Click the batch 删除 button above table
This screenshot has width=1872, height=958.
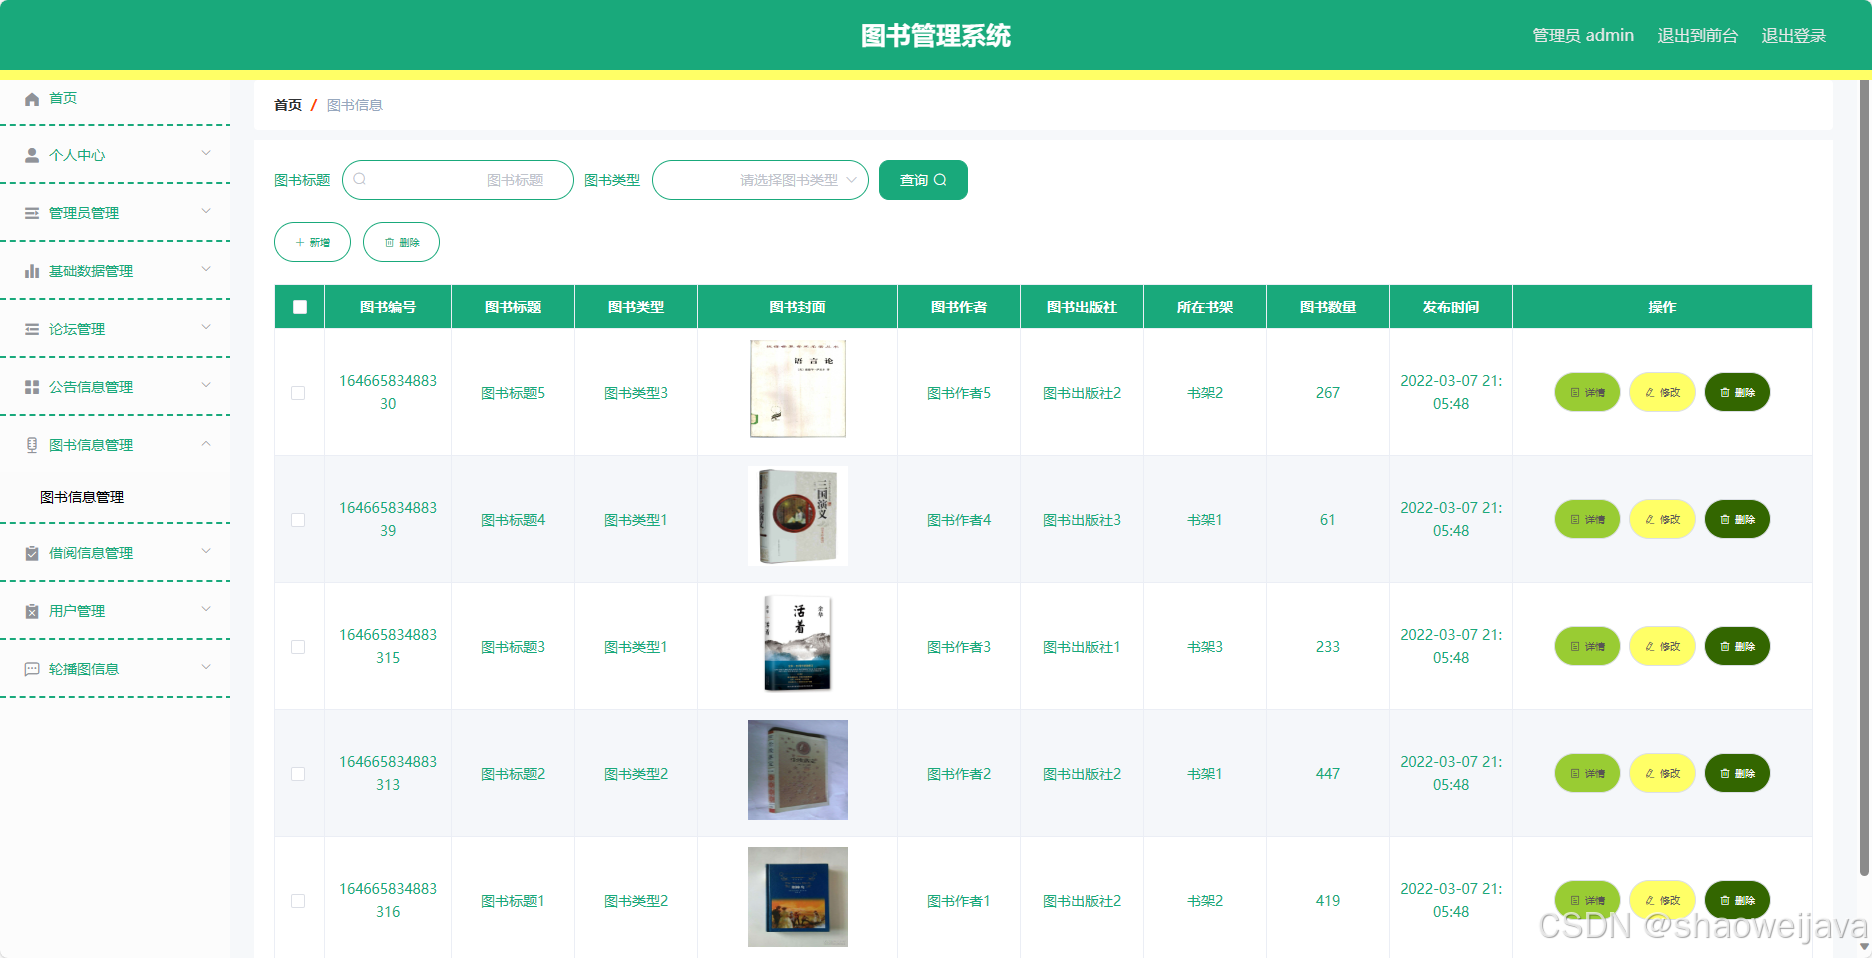click(401, 242)
